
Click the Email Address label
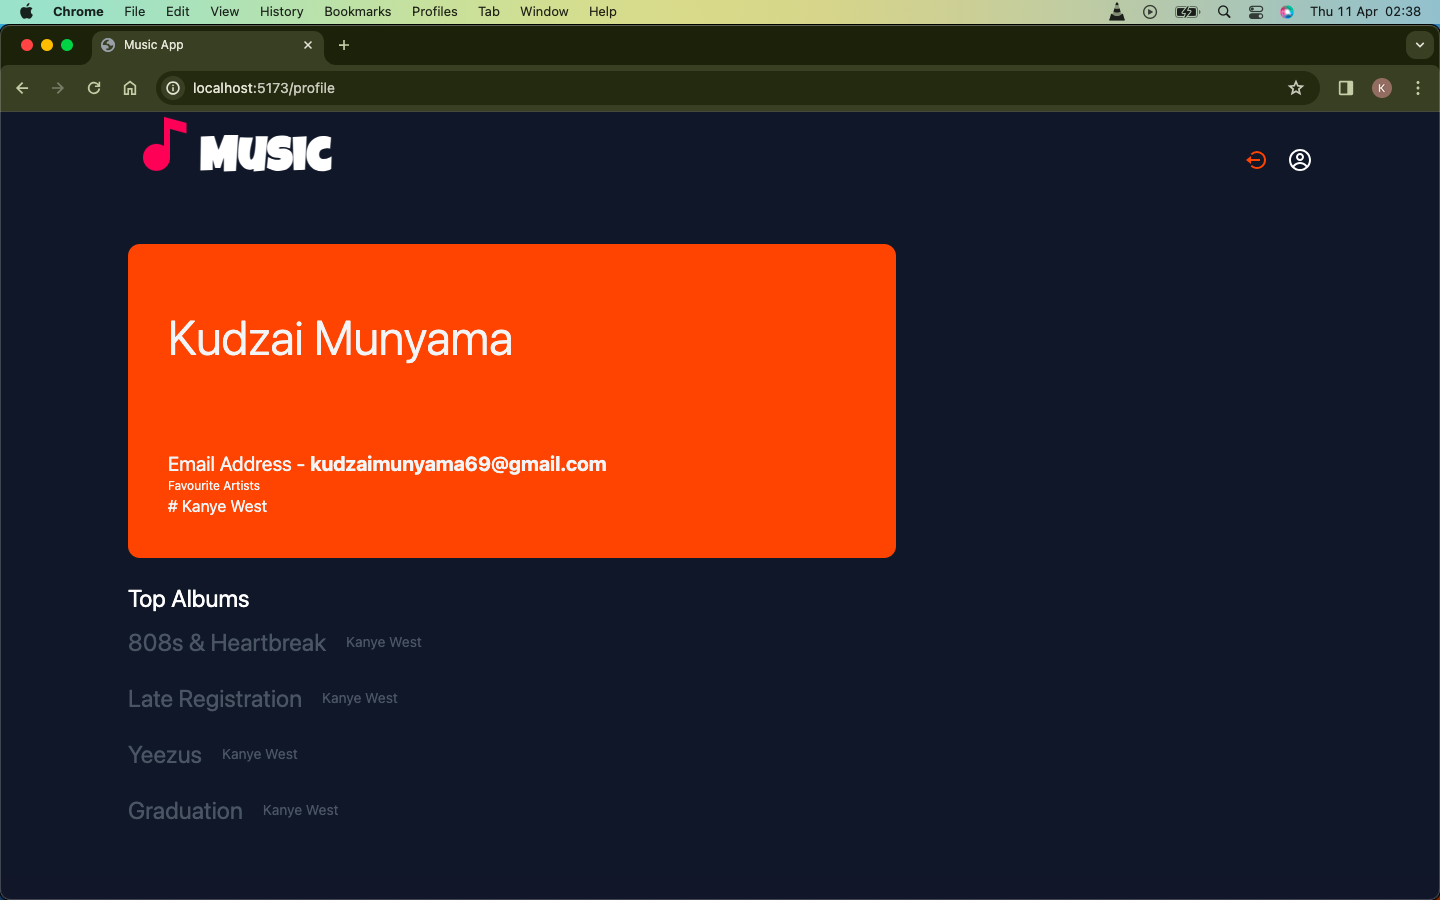pos(230,464)
